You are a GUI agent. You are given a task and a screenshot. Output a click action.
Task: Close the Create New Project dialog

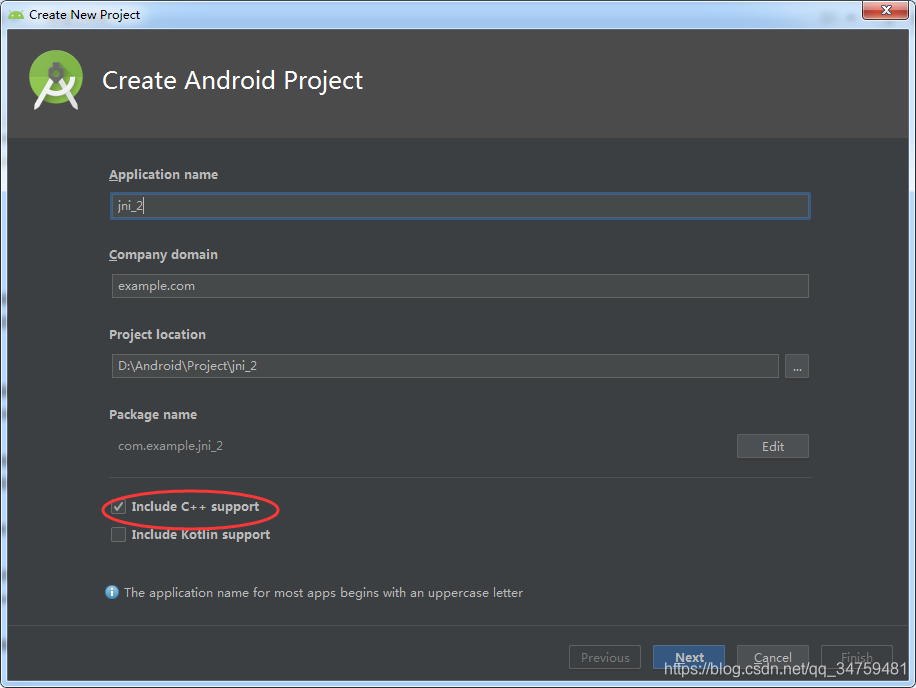click(888, 11)
